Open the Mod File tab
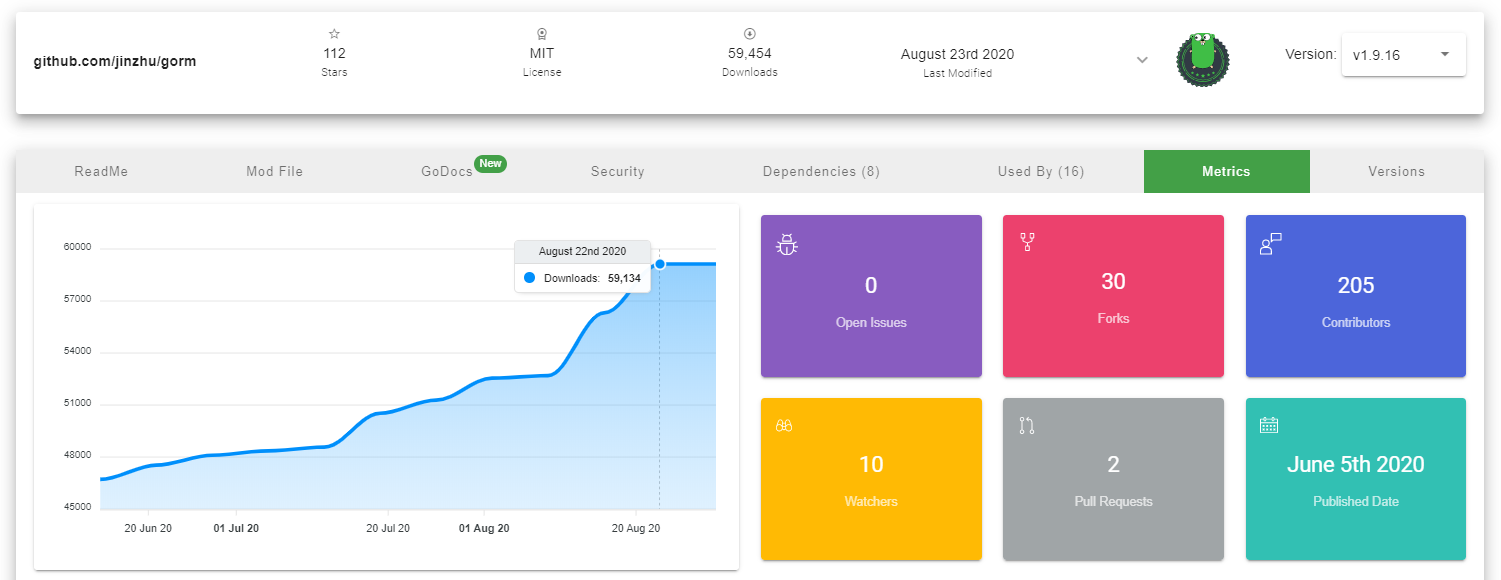 [x=274, y=171]
